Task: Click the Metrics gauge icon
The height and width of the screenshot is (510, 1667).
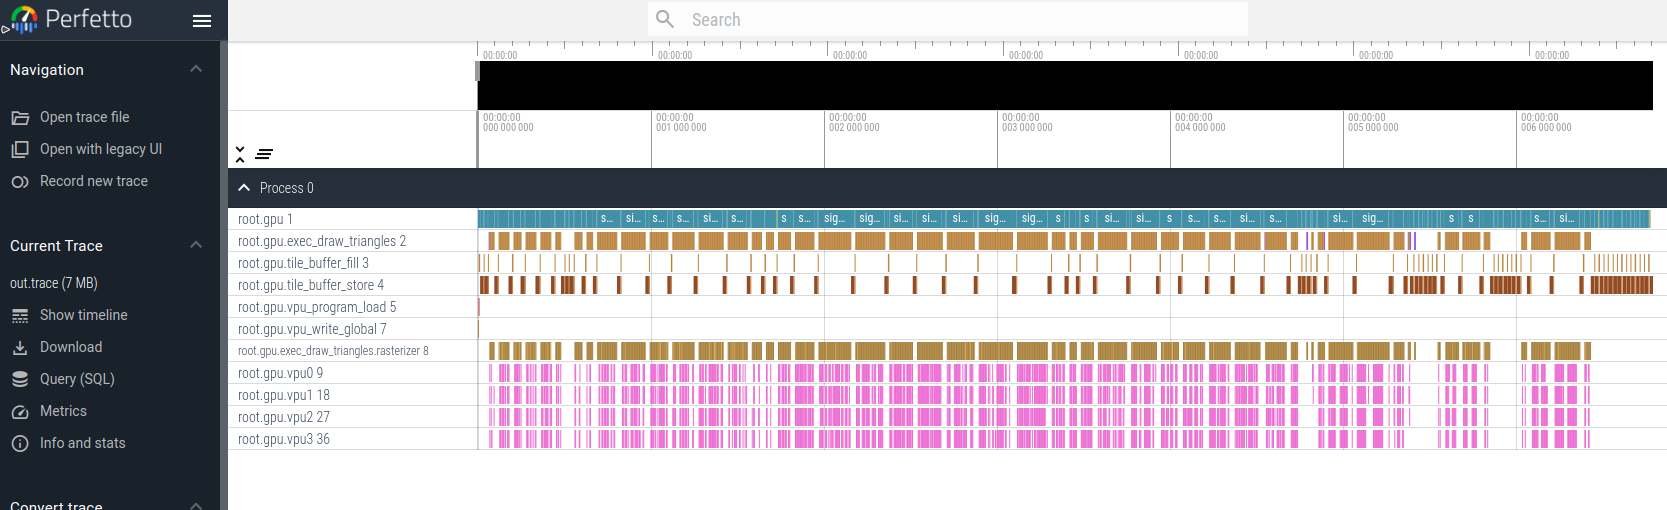Action: pos(20,412)
